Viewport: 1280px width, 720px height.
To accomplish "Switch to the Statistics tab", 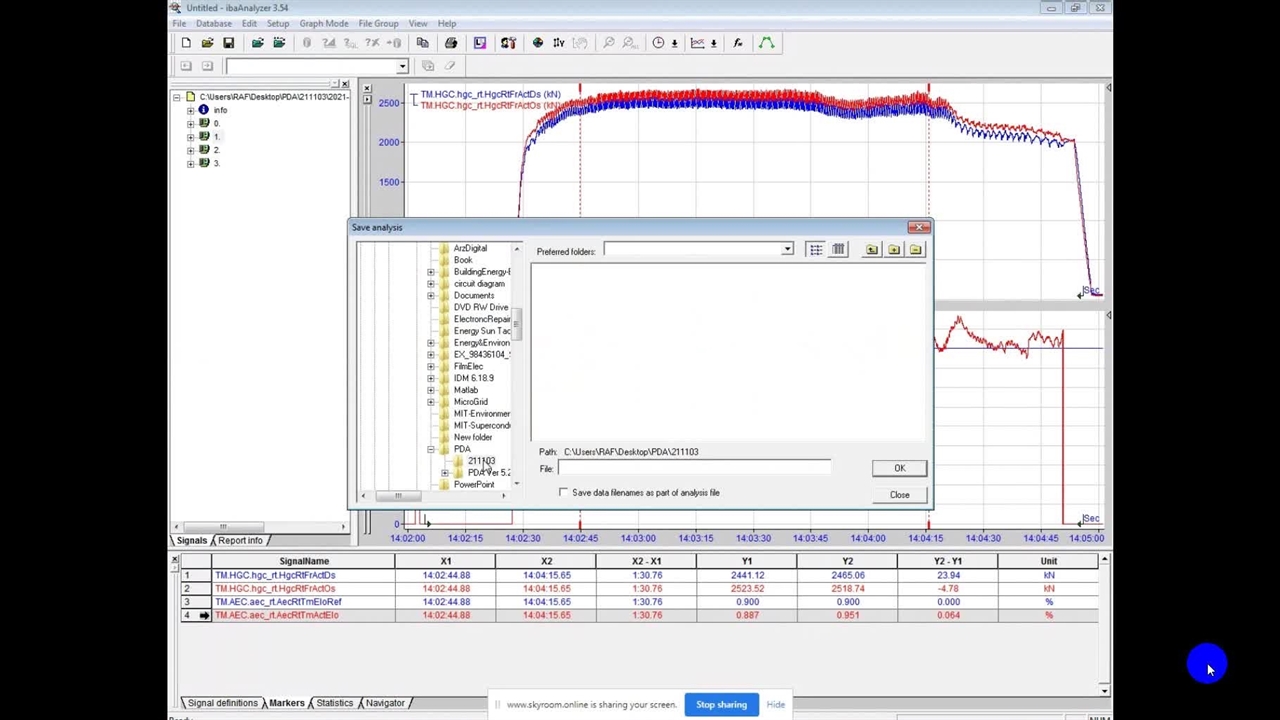I will (x=334, y=703).
